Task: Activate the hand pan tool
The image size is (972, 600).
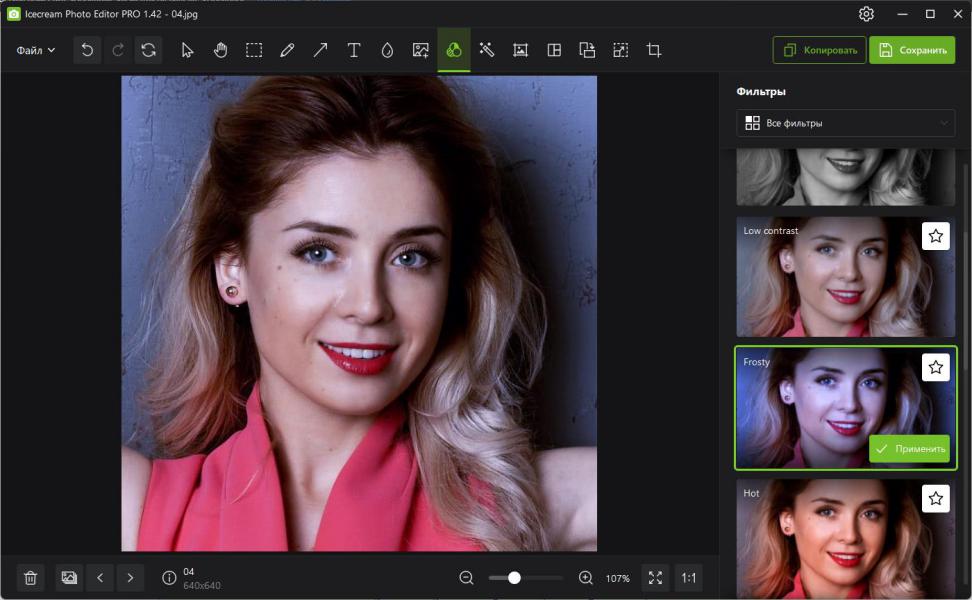Action: coord(221,50)
